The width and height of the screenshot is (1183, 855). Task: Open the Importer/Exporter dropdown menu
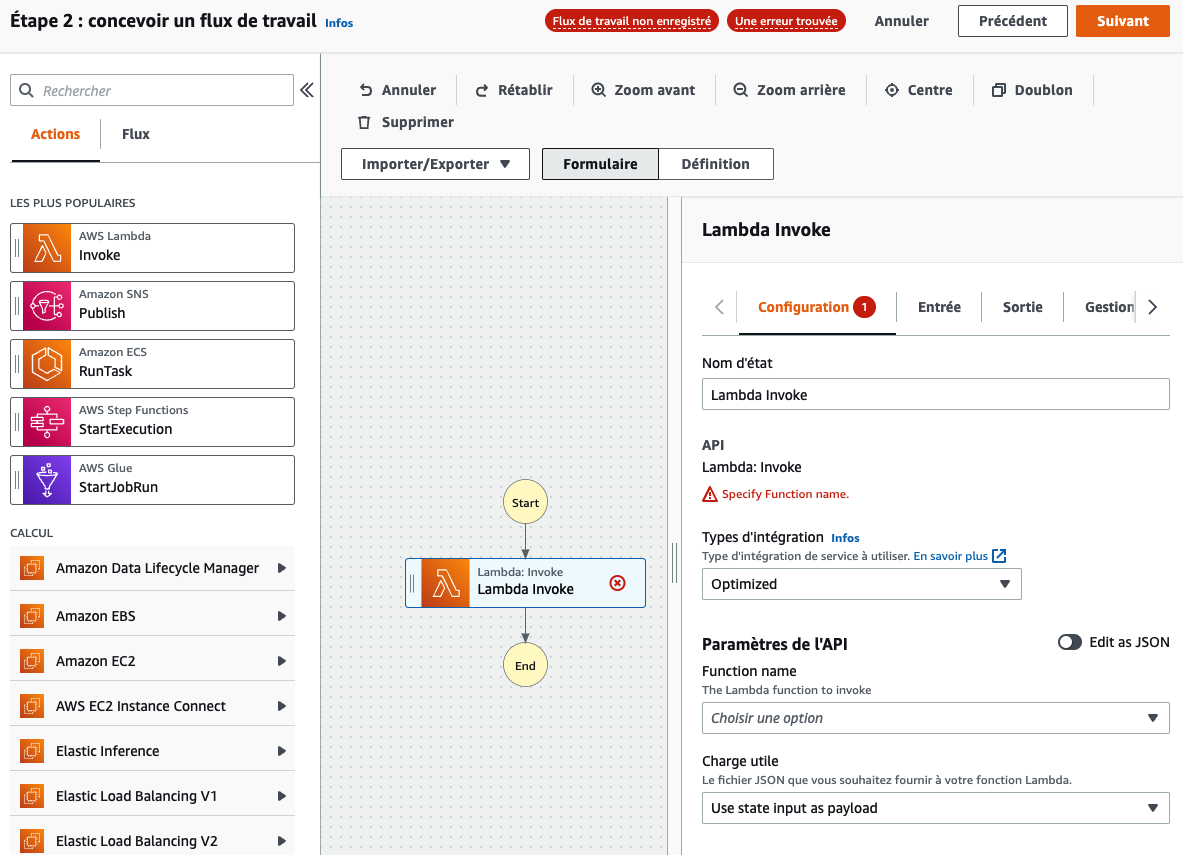click(x=435, y=164)
